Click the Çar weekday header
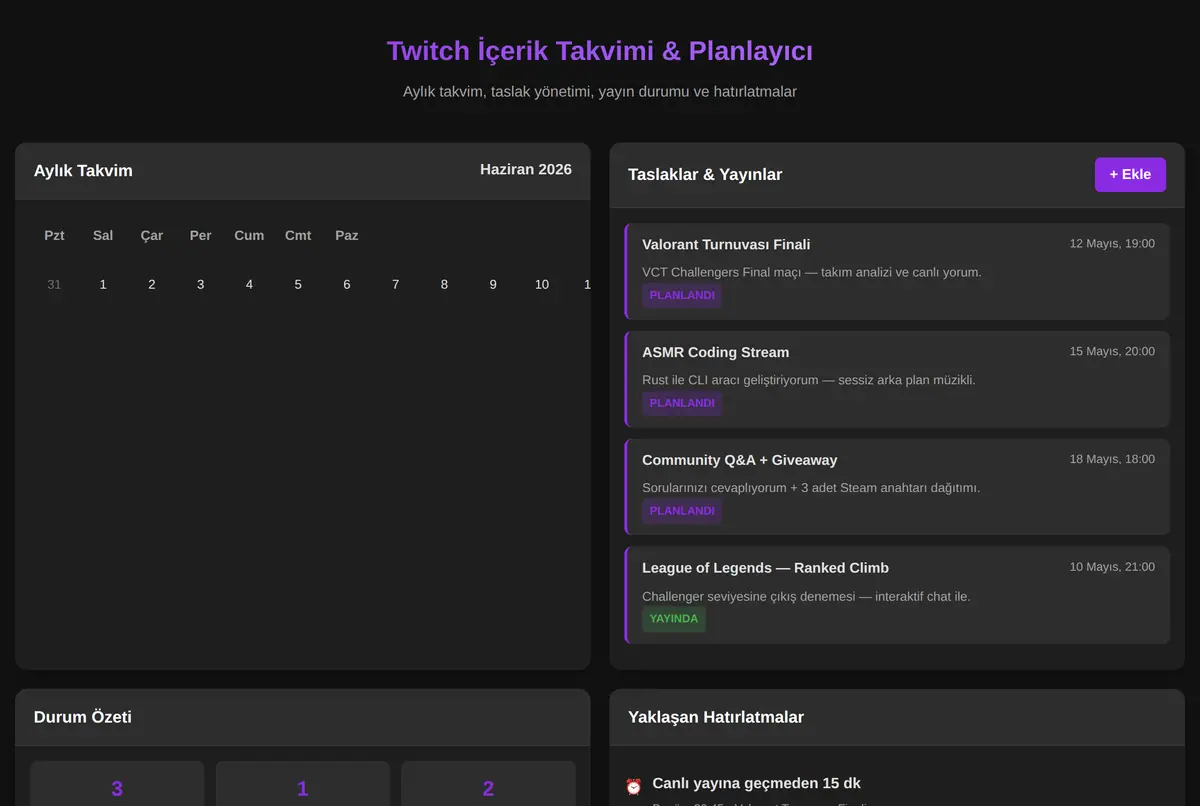 click(152, 236)
